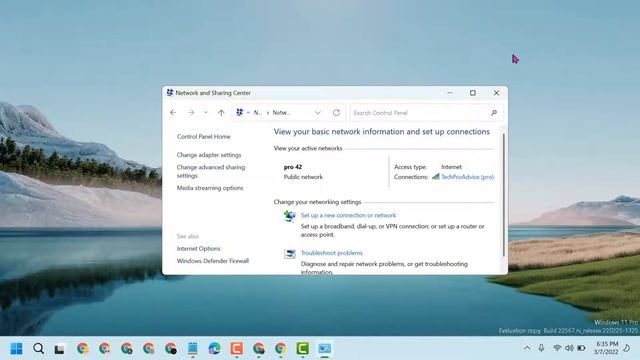Click Set up a new connection or network

pyautogui.click(x=348, y=216)
